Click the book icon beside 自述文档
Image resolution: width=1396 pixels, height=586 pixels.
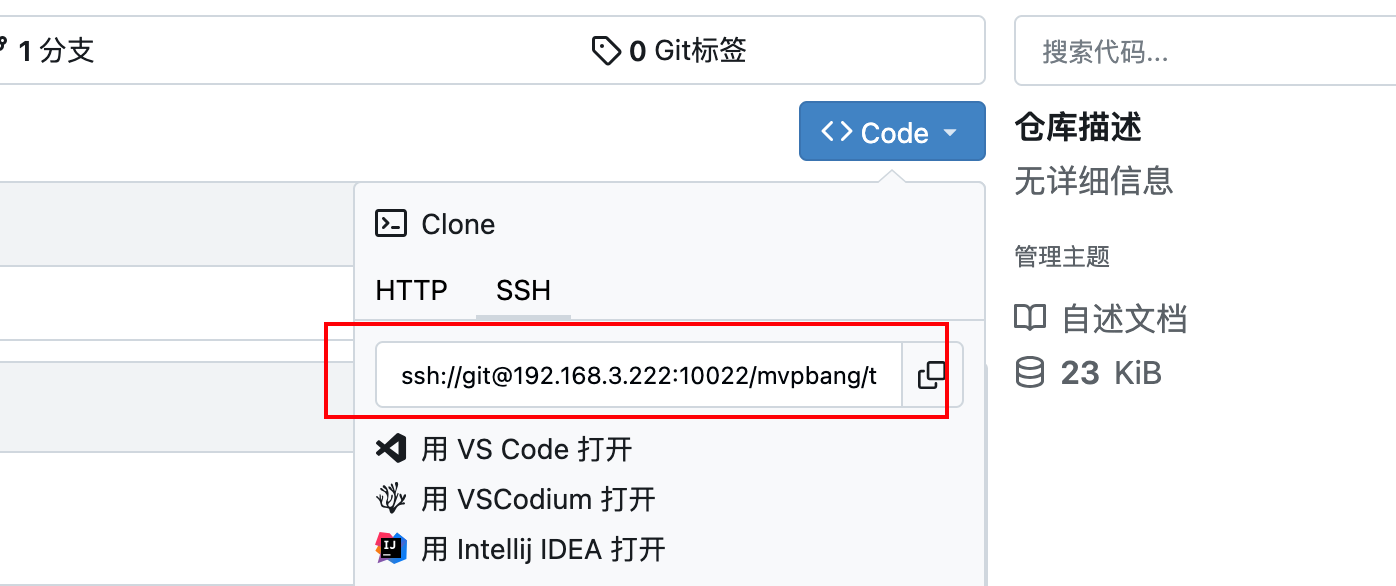[x=1030, y=319]
